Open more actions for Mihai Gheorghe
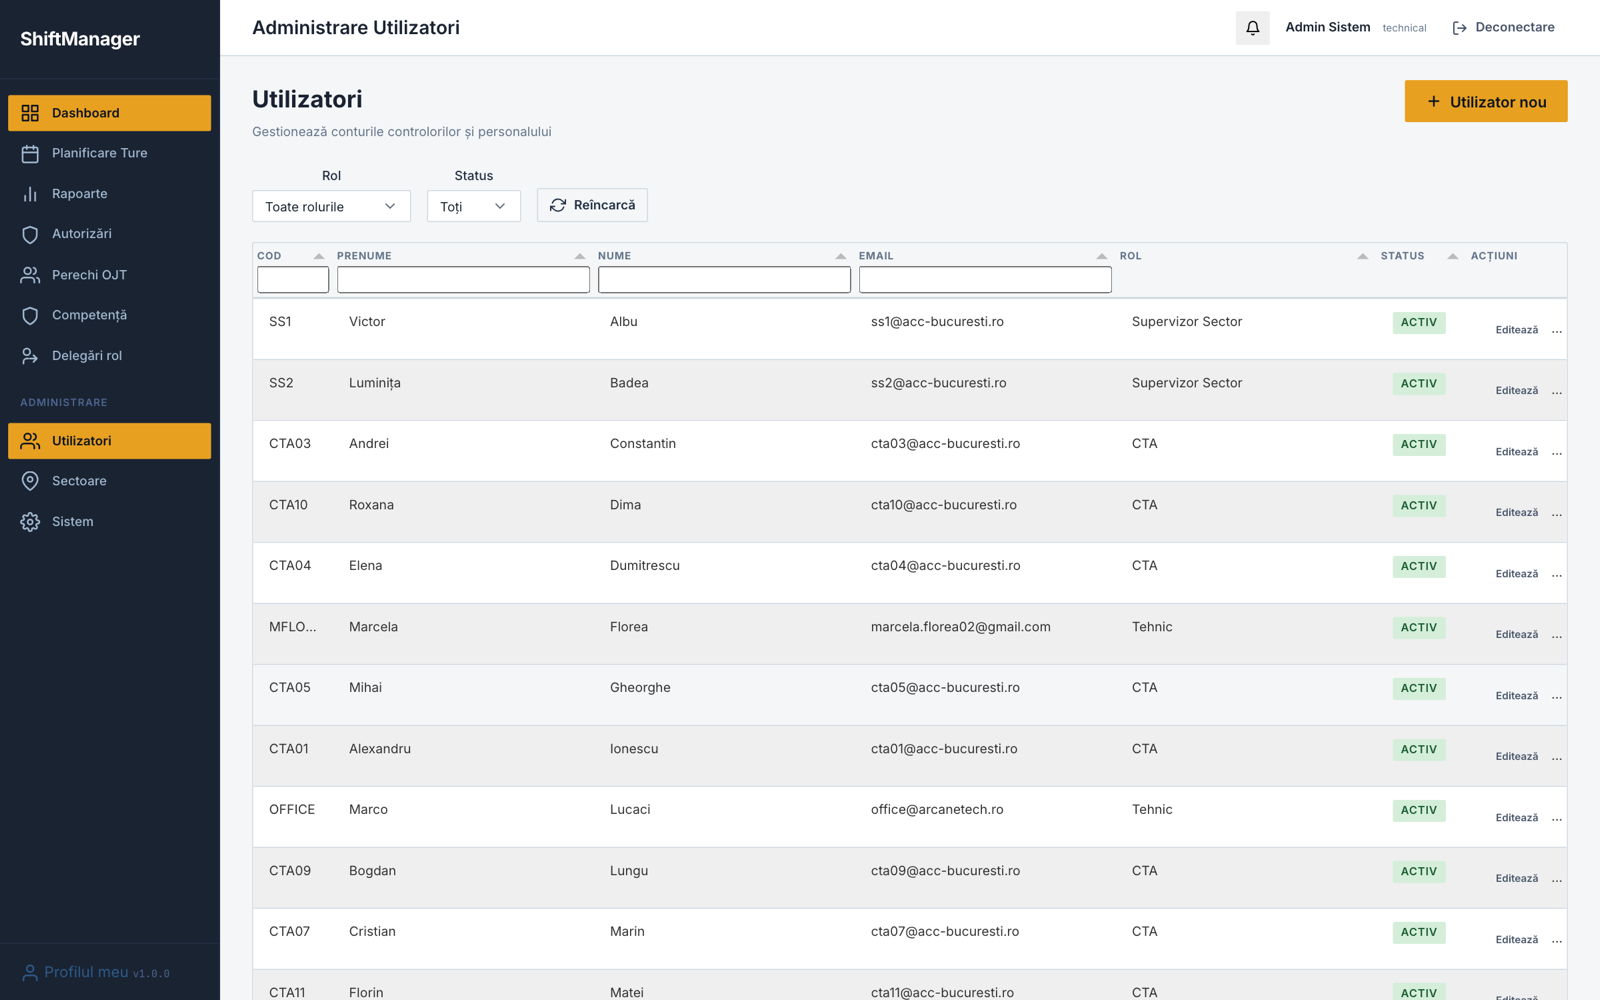 coord(1557,696)
